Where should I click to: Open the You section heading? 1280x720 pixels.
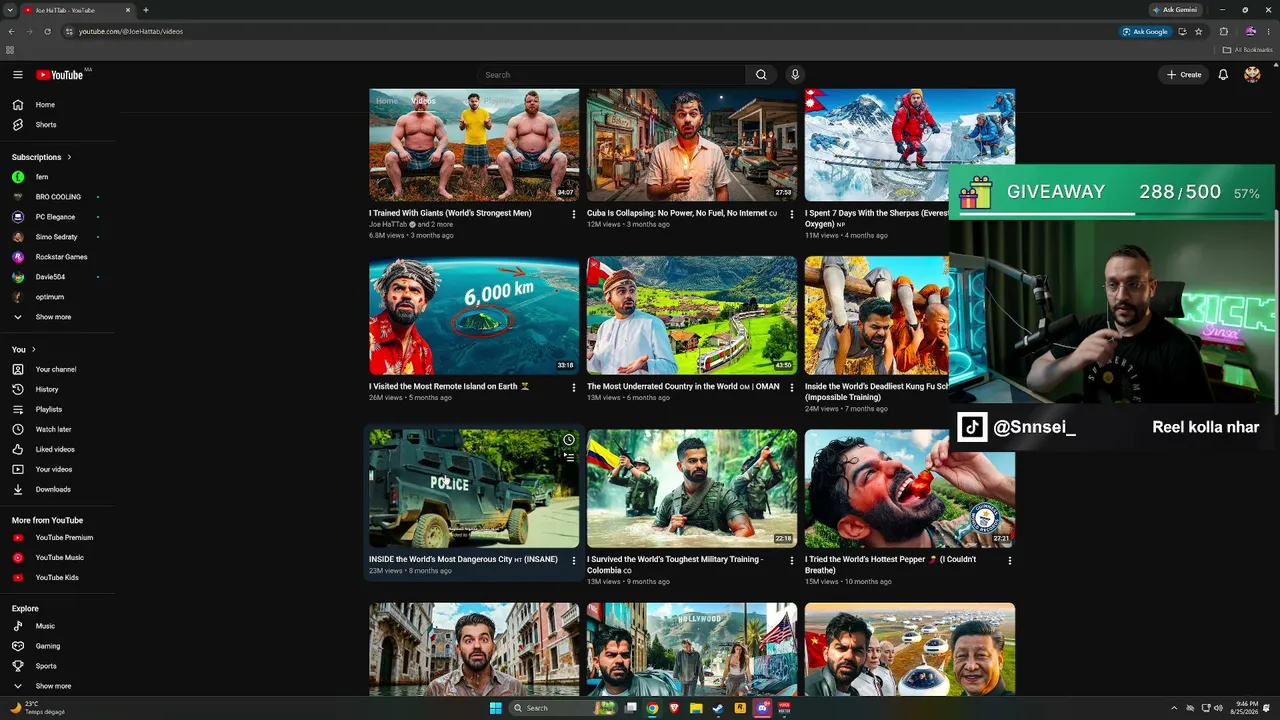tap(24, 350)
